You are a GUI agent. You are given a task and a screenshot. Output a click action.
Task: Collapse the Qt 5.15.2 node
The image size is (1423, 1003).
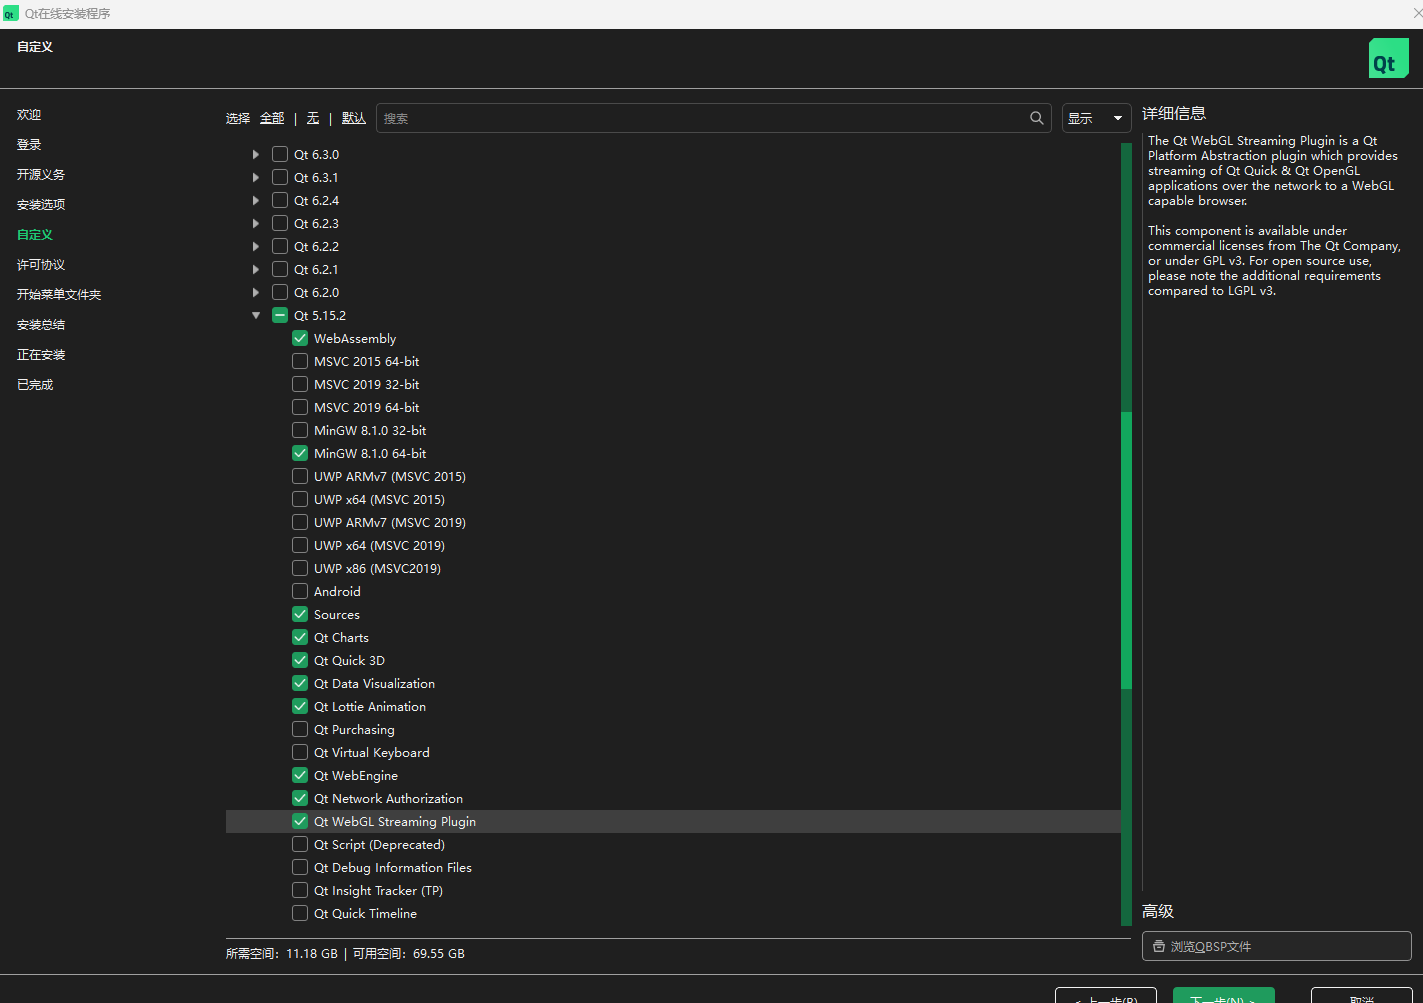point(256,315)
